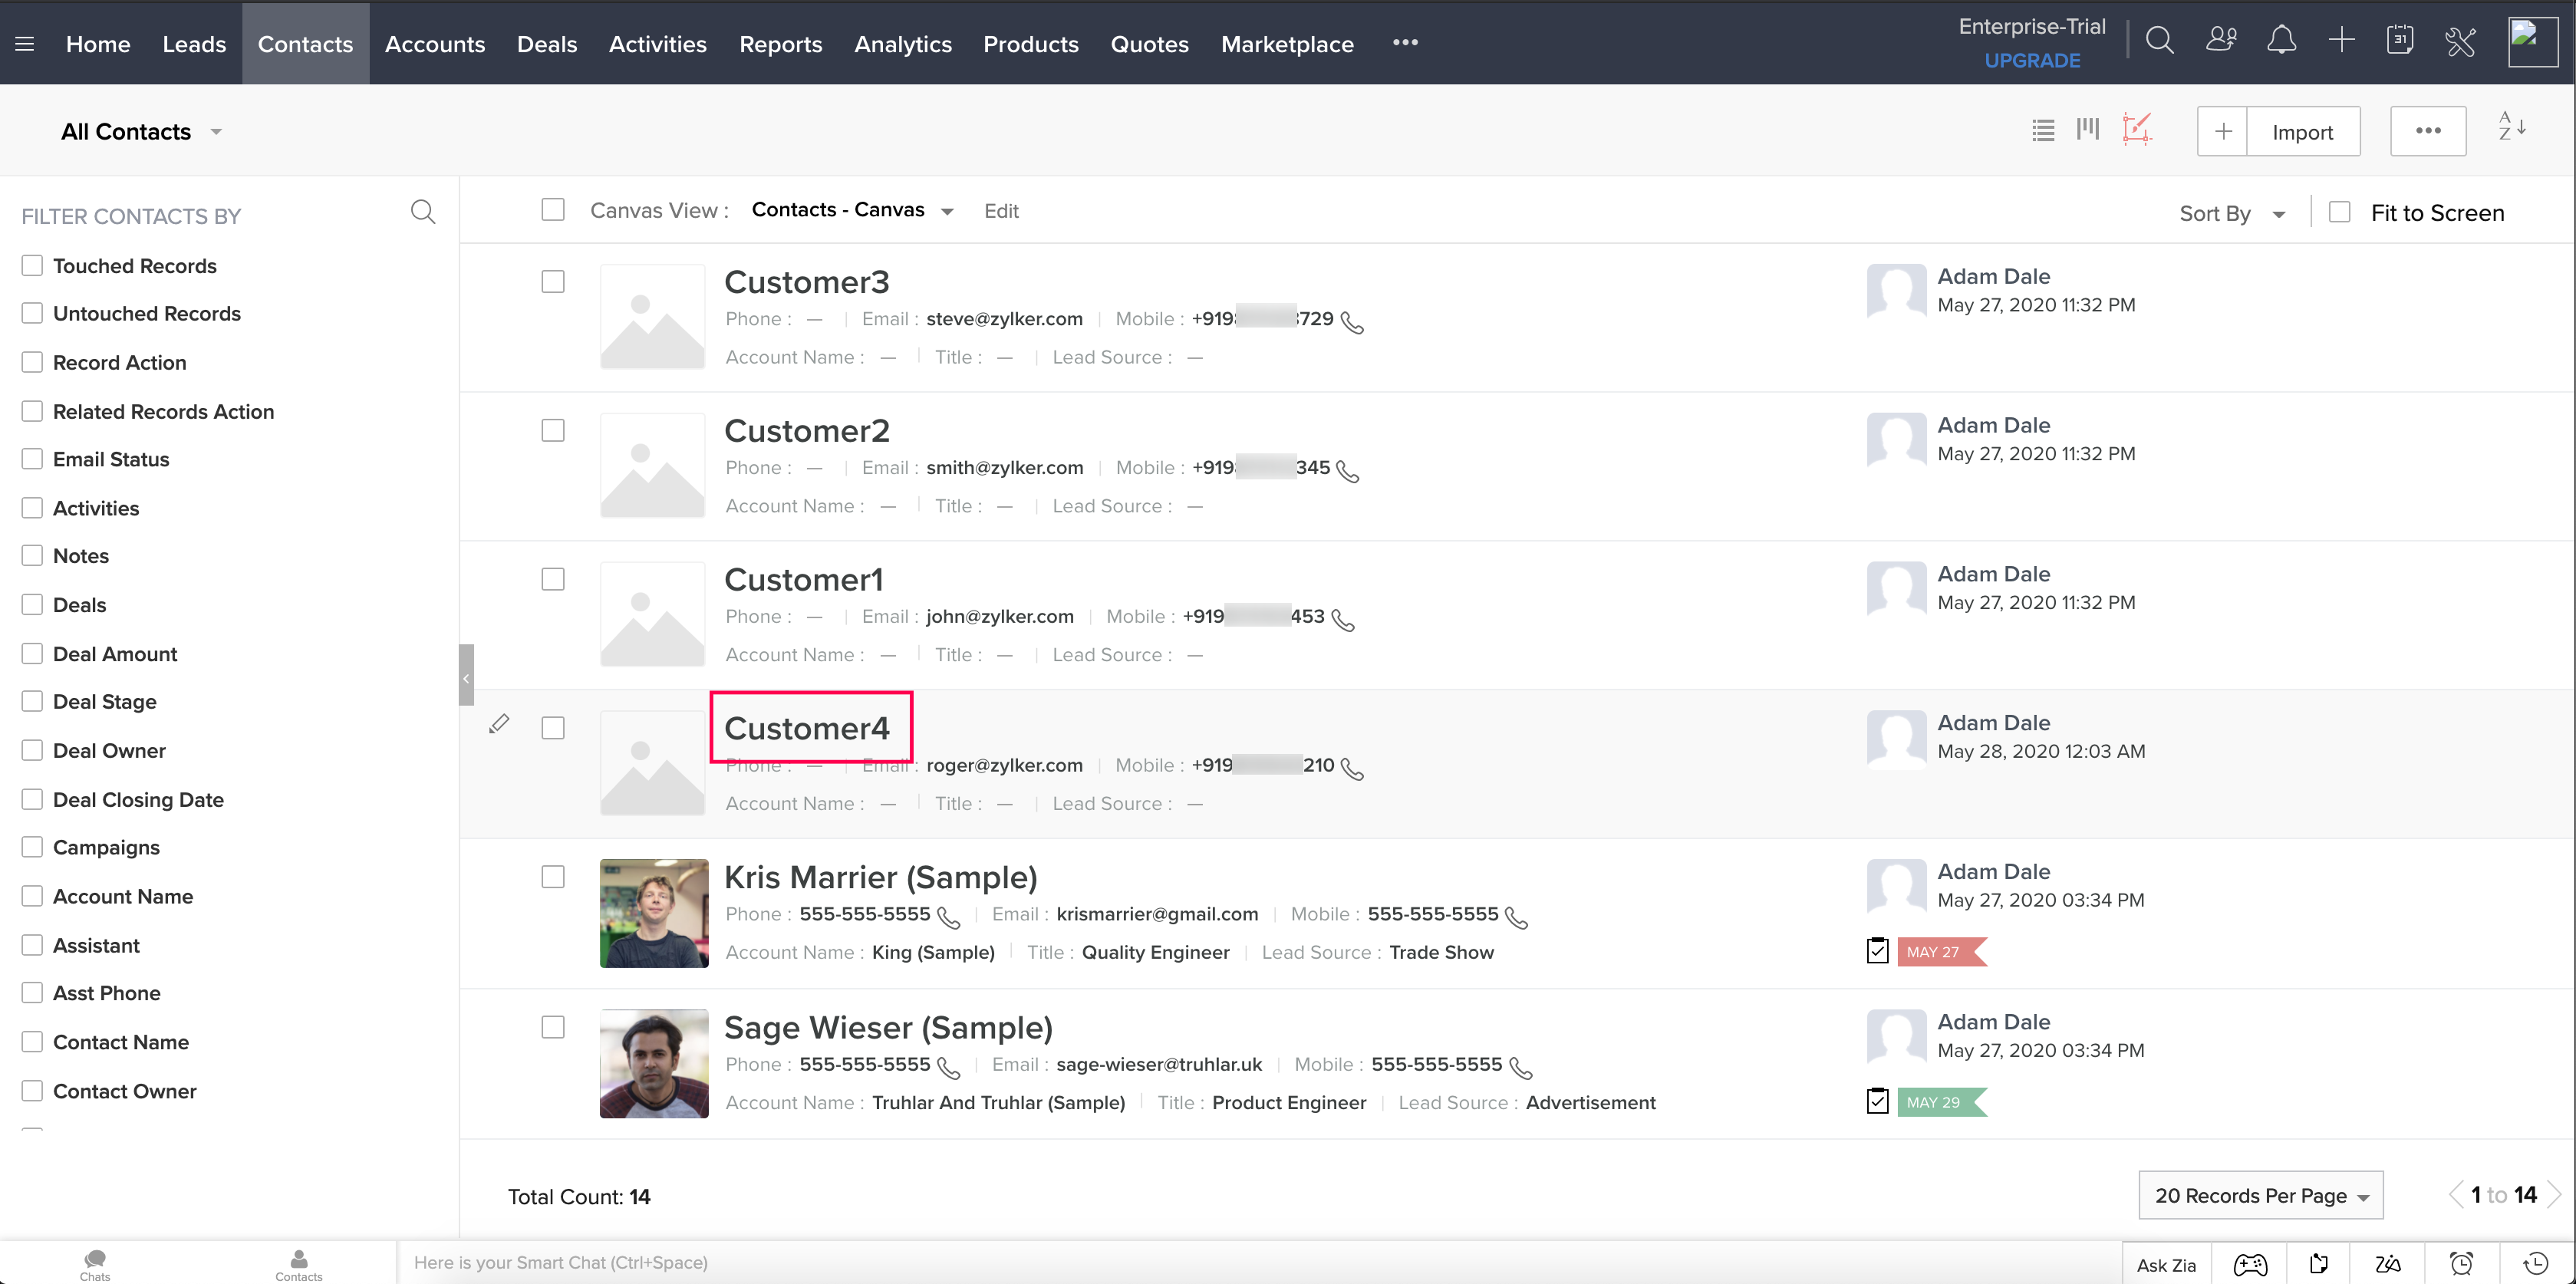
Task: Go to the Deals tab
Action: [546, 44]
